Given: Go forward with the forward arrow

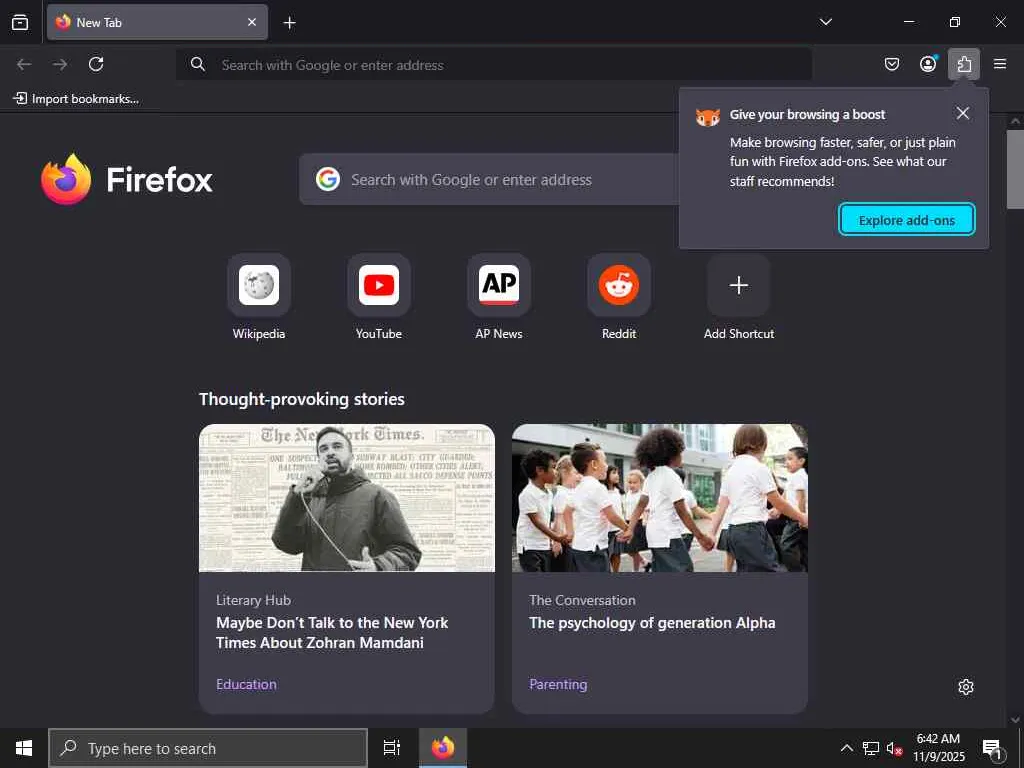Looking at the screenshot, I should 60,64.
